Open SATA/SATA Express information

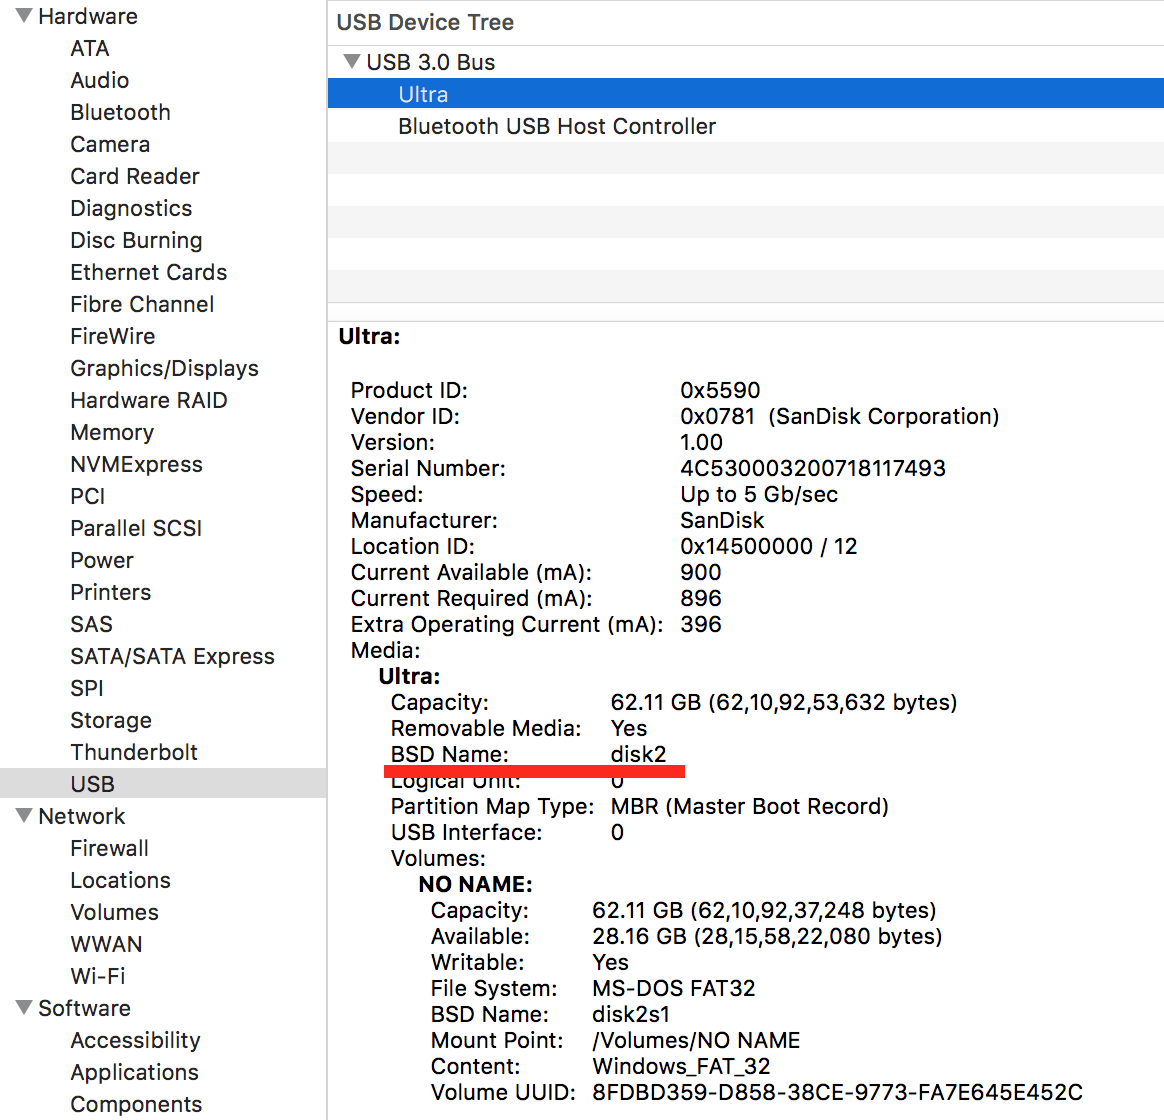coord(172,656)
